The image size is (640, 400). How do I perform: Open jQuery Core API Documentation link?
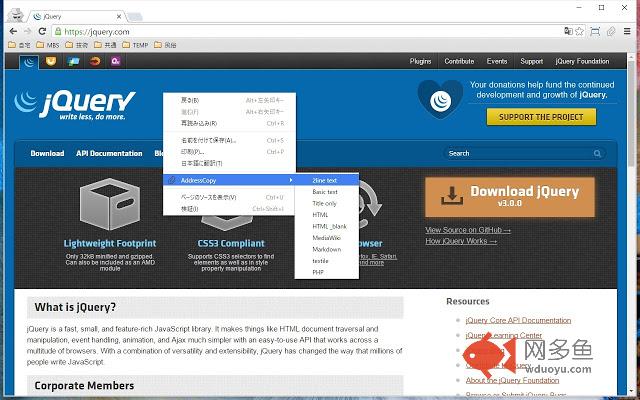(518, 320)
